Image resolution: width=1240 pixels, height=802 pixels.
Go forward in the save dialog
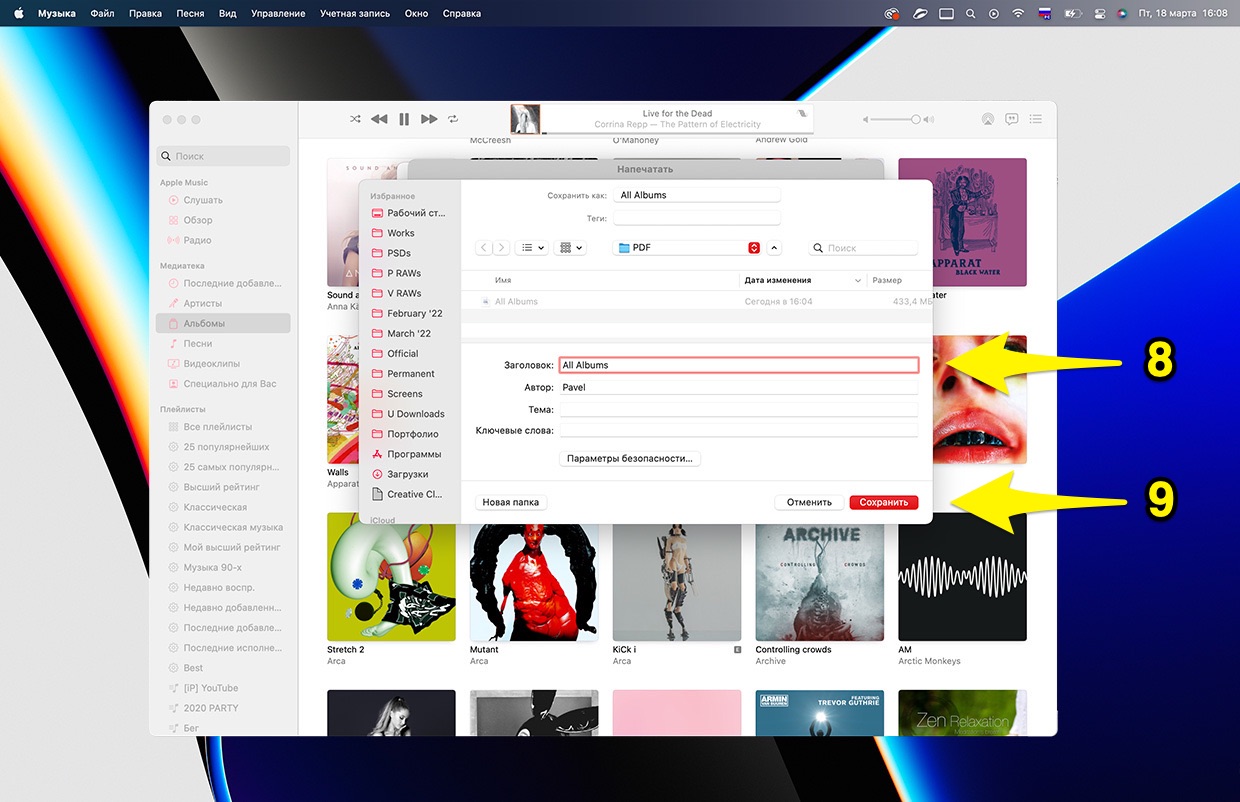click(x=501, y=247)
